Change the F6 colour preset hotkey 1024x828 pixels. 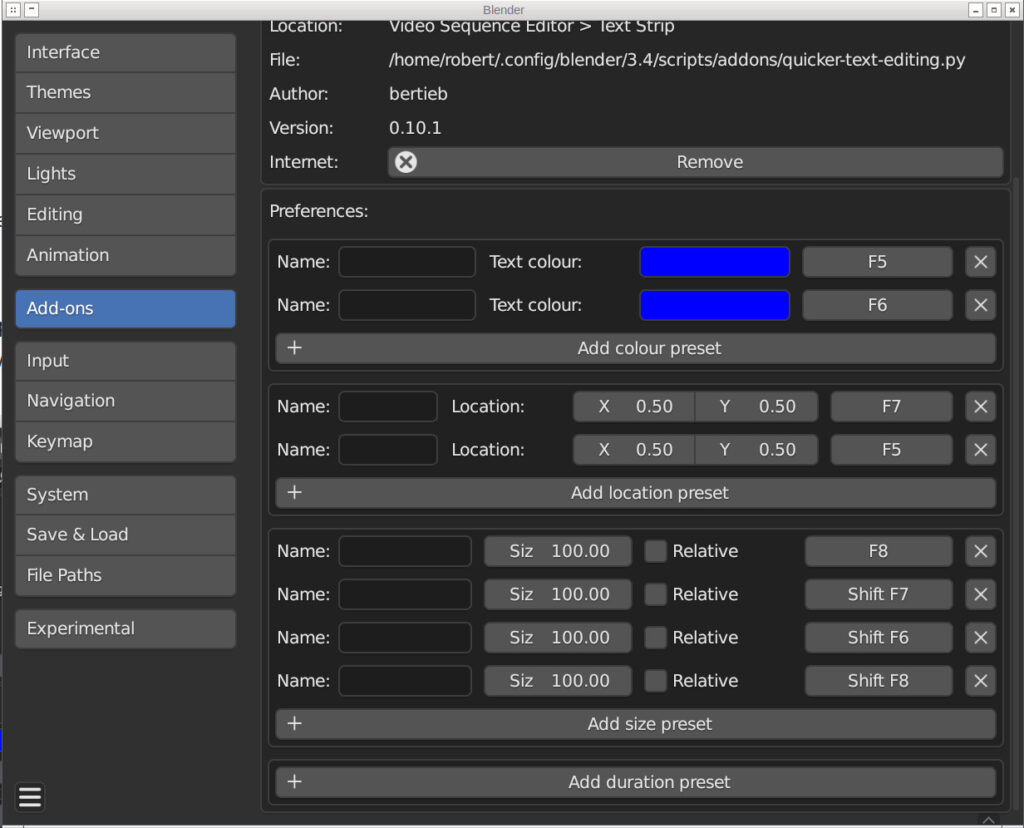[x=877, y=305]
